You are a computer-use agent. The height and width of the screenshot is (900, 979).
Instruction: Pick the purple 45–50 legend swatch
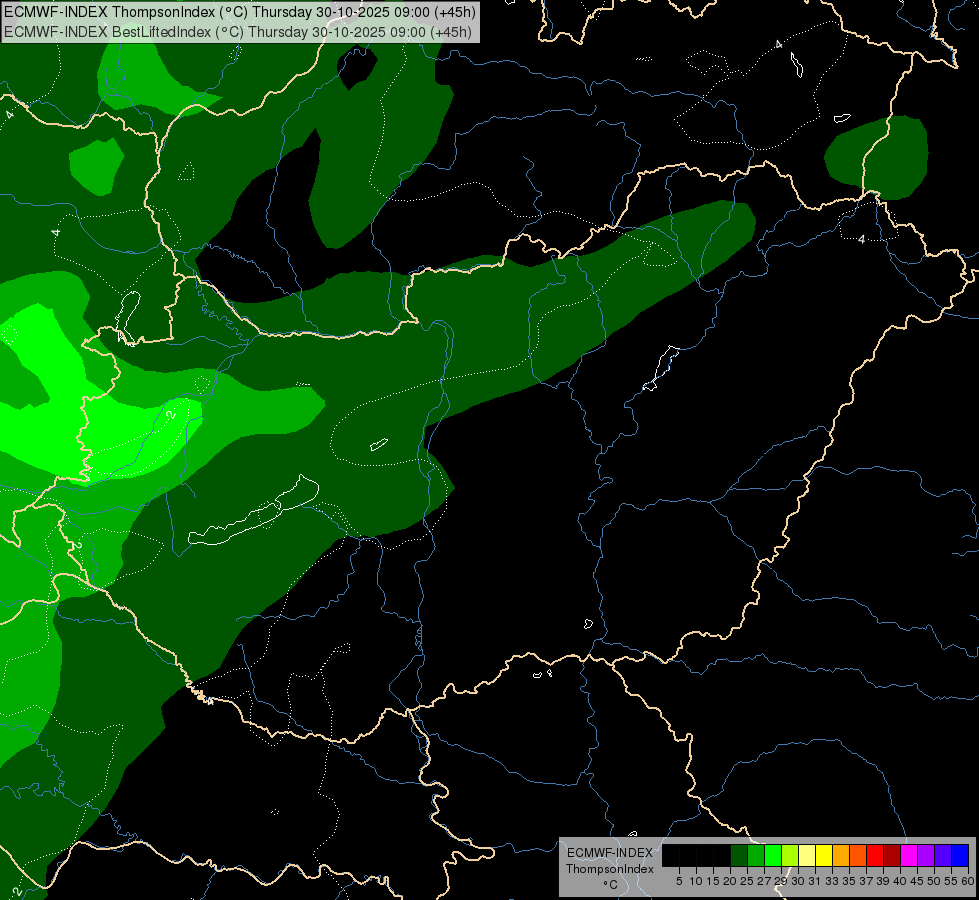click(x=926, y=855)
